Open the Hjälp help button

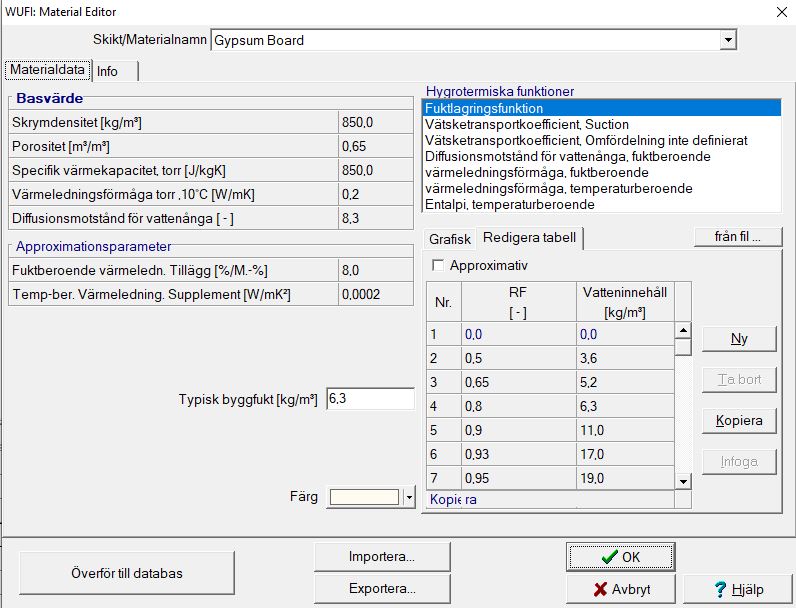pos(738,589)
